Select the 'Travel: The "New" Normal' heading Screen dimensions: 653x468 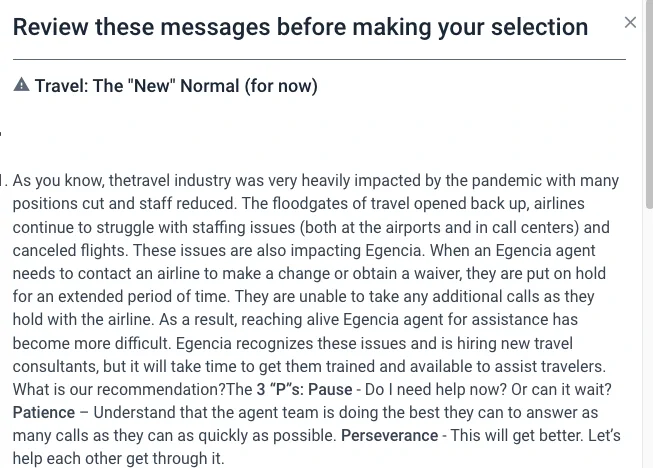(176, 86)
